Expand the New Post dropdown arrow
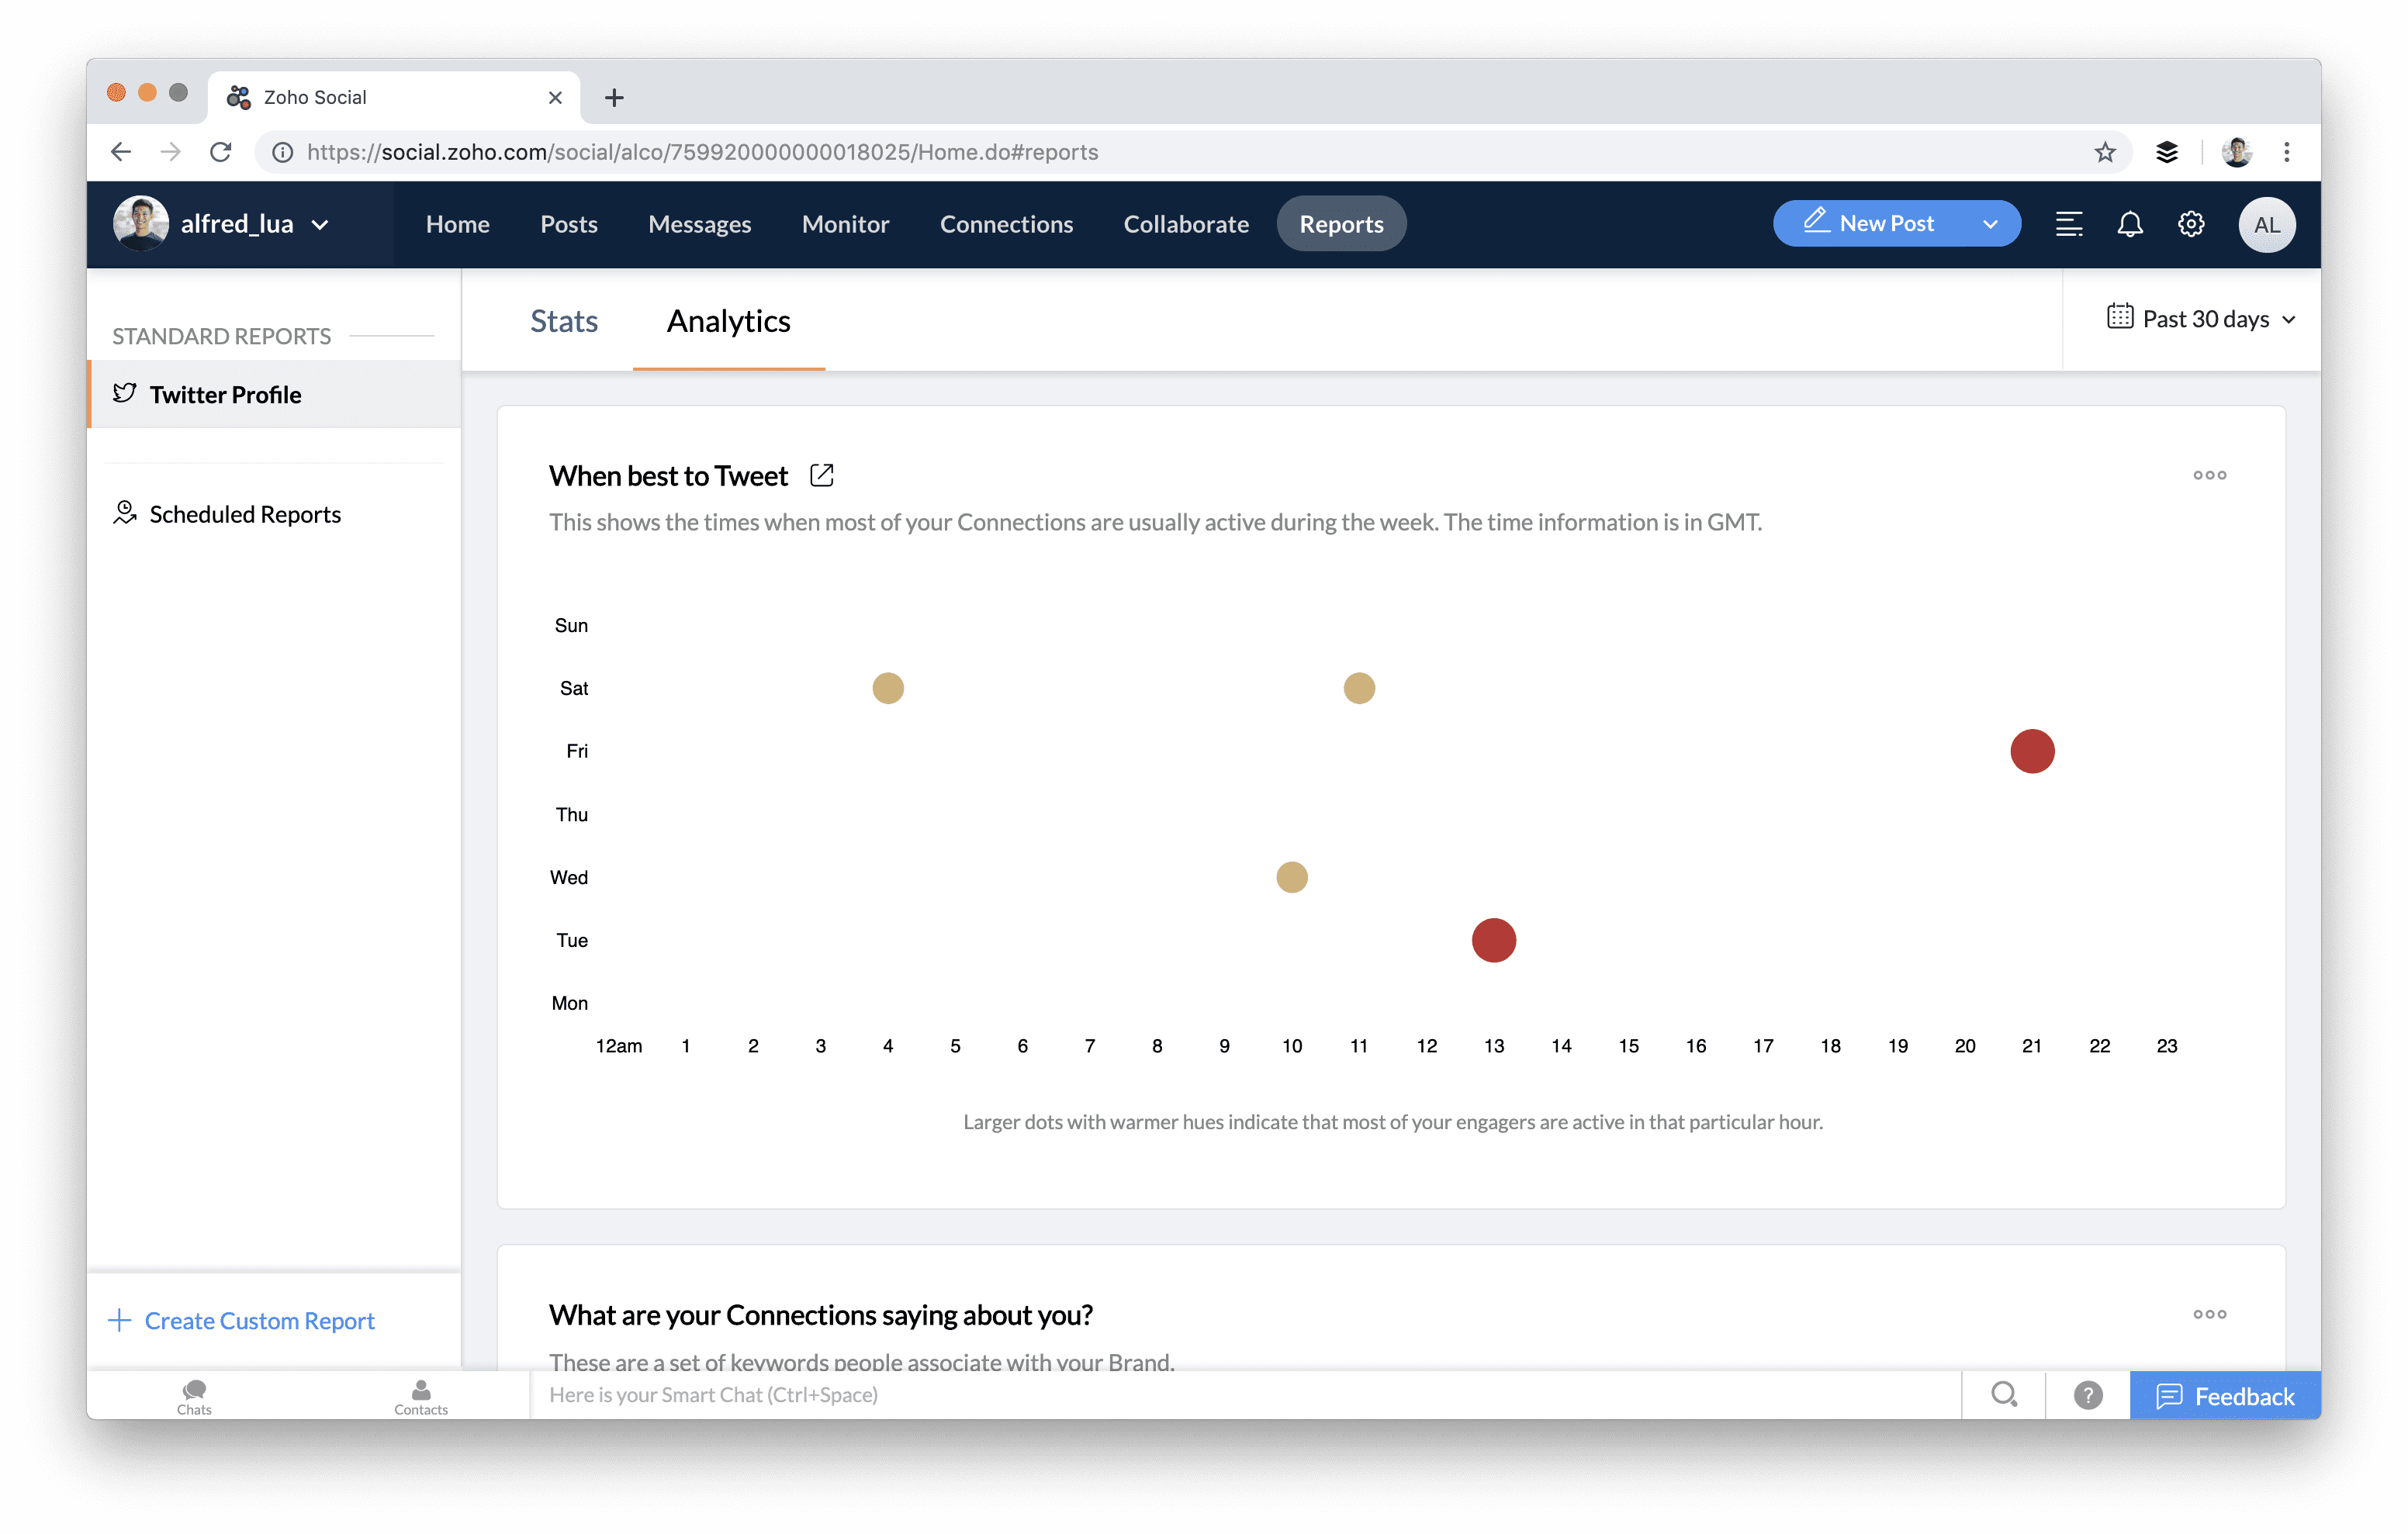Image resolution: width=2408 pixels, height=1534 pixels. 1994,221
